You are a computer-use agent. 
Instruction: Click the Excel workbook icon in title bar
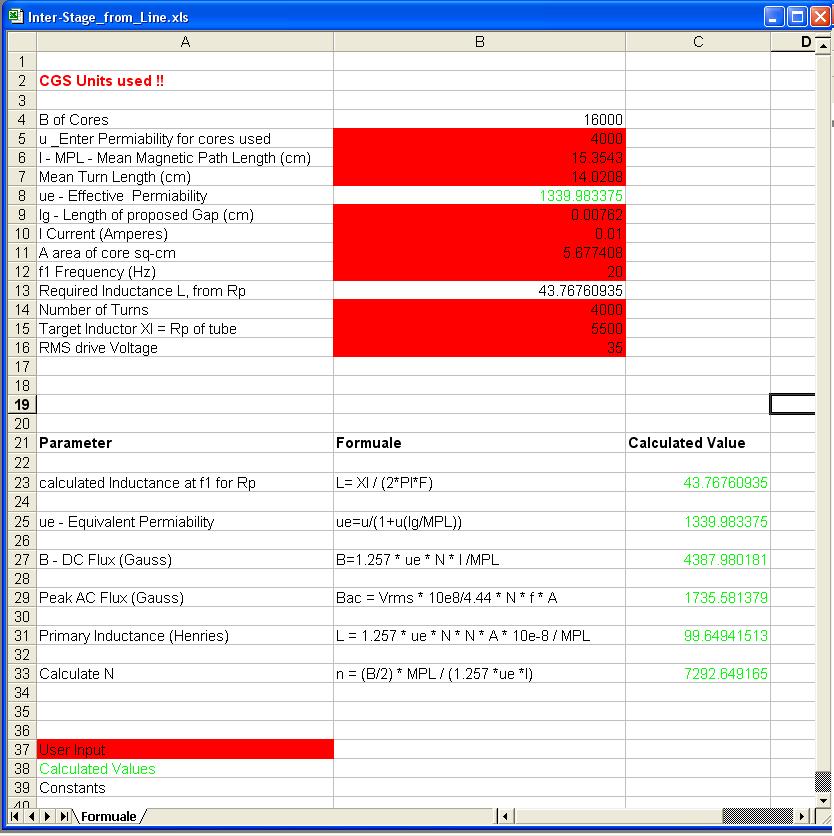16,17
